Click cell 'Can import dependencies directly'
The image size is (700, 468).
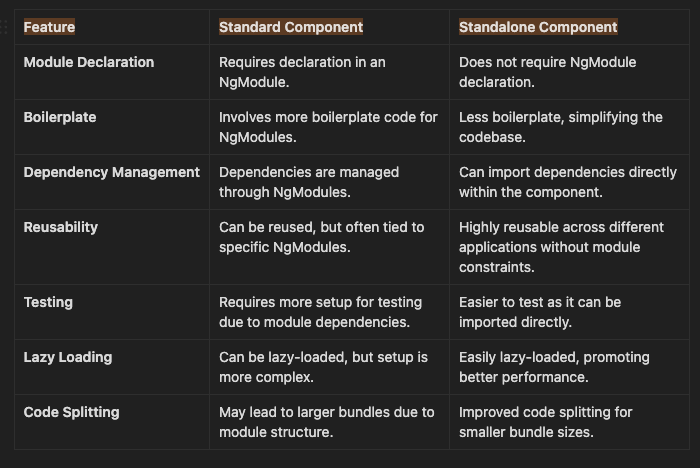point(569,182)
